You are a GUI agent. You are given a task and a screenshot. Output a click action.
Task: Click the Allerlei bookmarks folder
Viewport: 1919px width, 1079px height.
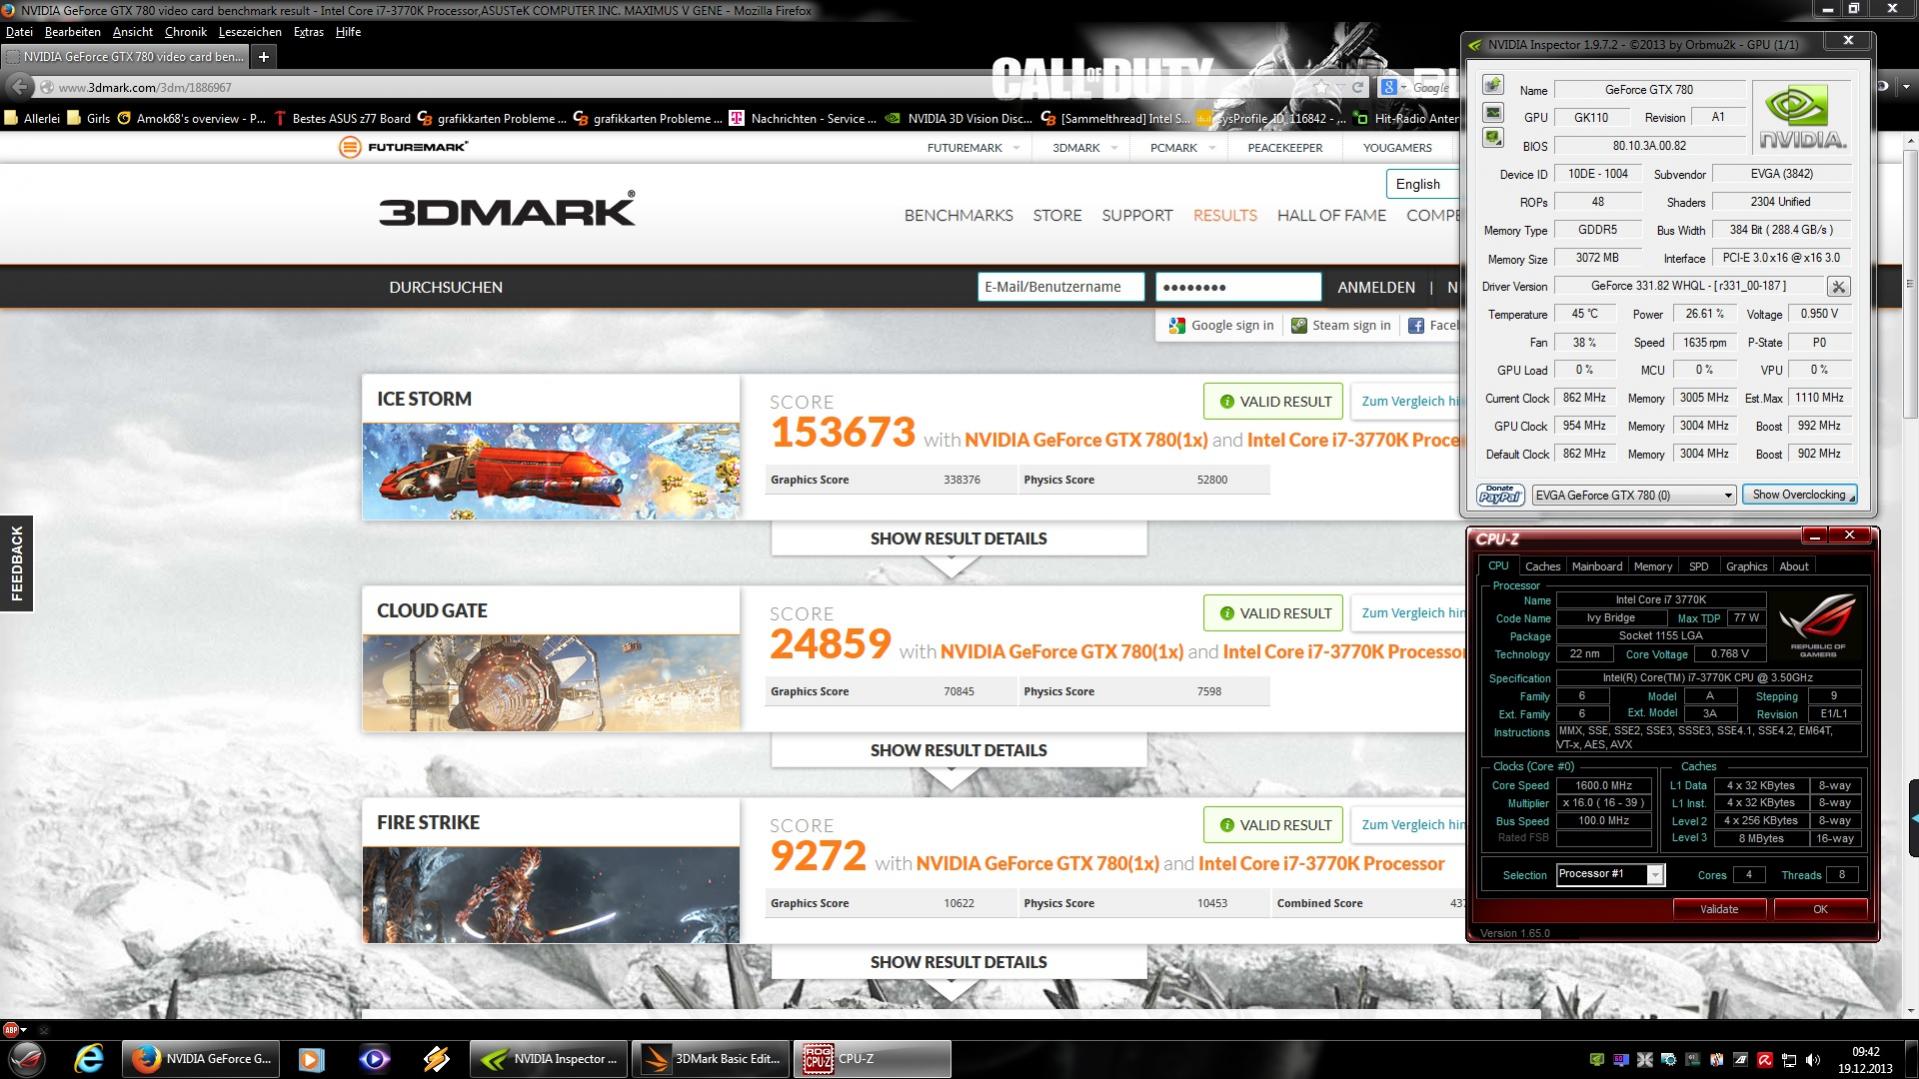32,118
